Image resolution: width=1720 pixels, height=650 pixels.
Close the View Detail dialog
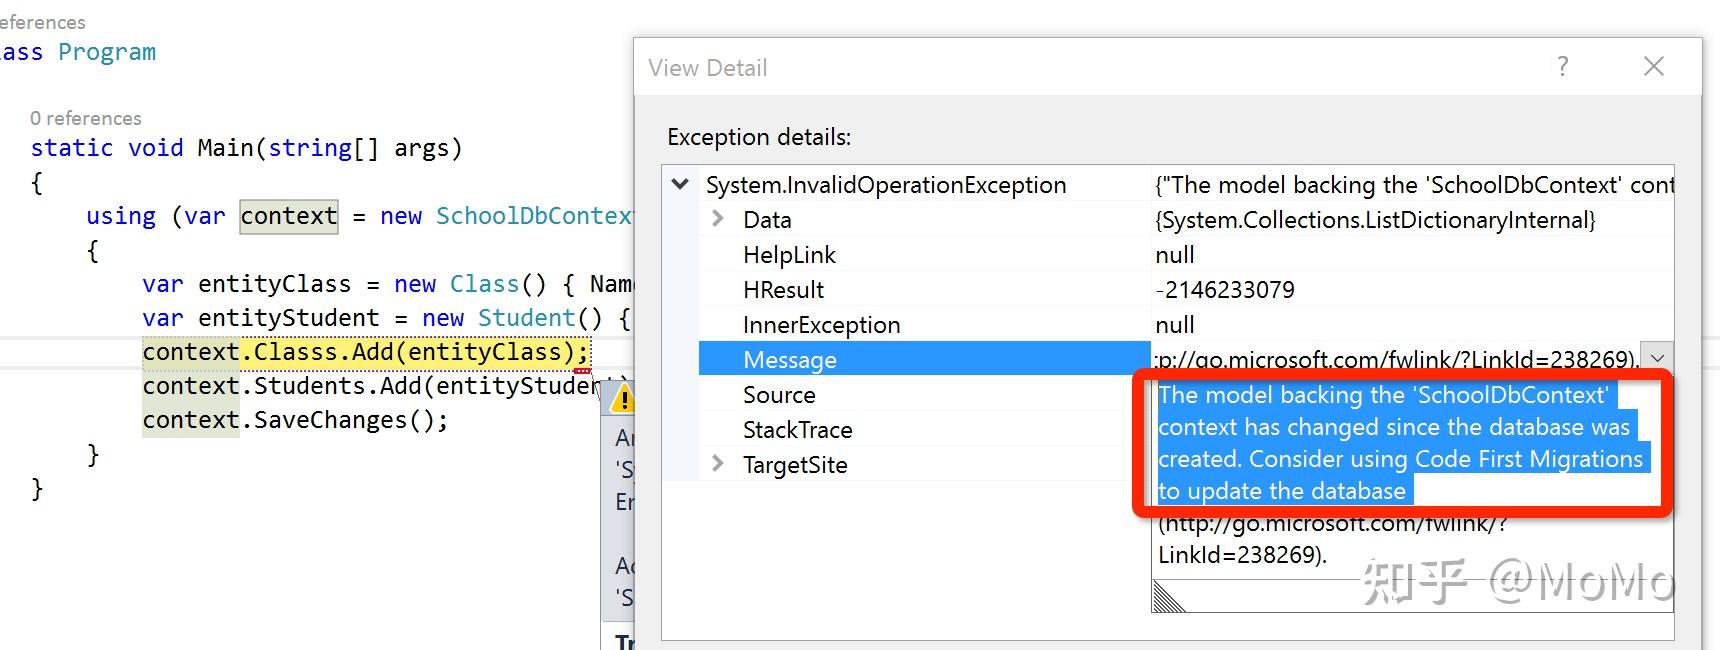tap(1654, 67)
